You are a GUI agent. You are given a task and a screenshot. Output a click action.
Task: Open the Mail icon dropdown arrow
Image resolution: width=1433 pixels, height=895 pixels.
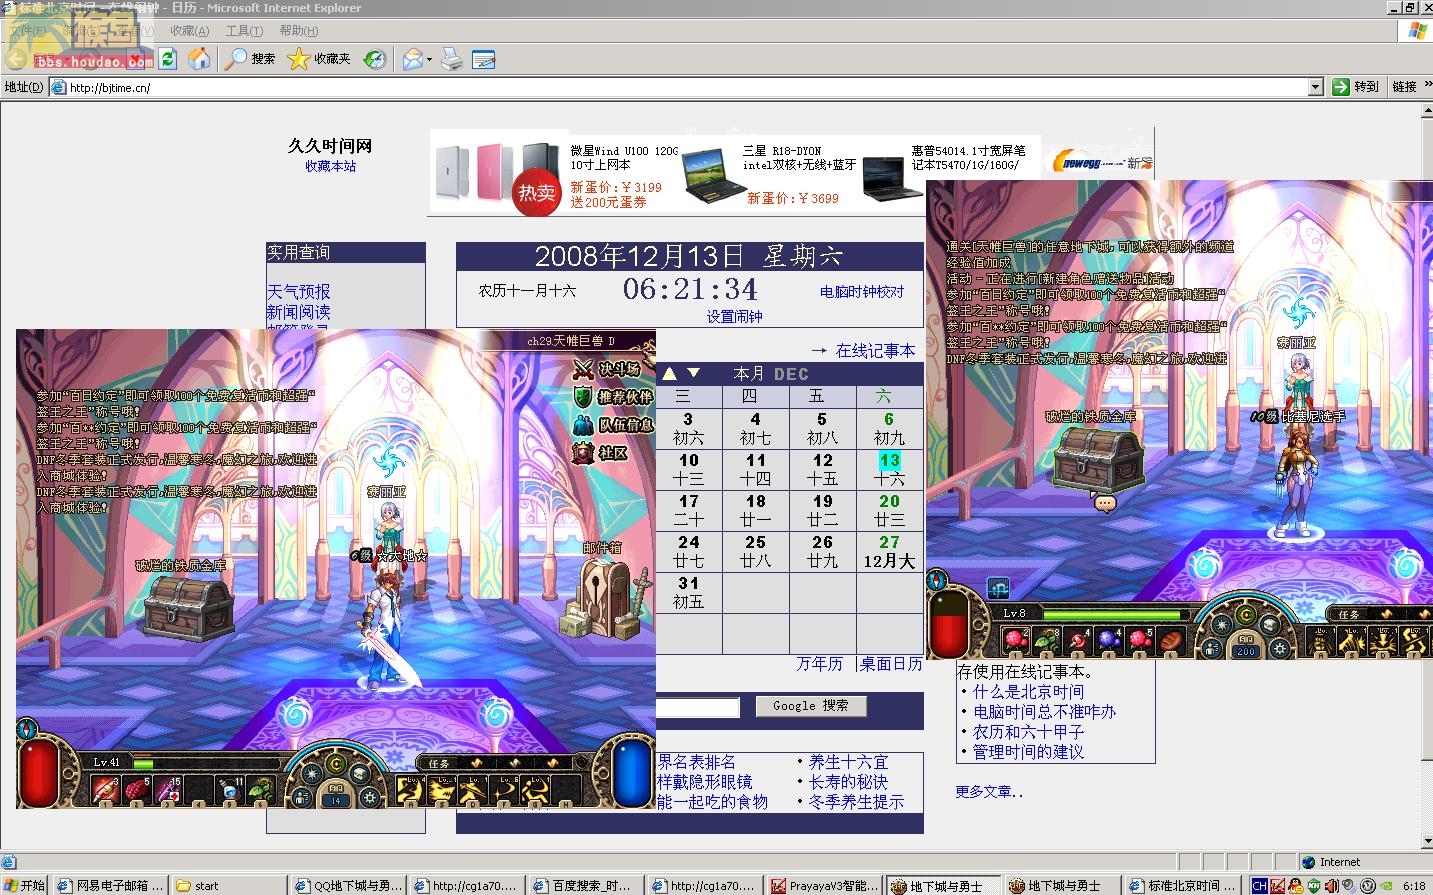[x=430, y=59]
